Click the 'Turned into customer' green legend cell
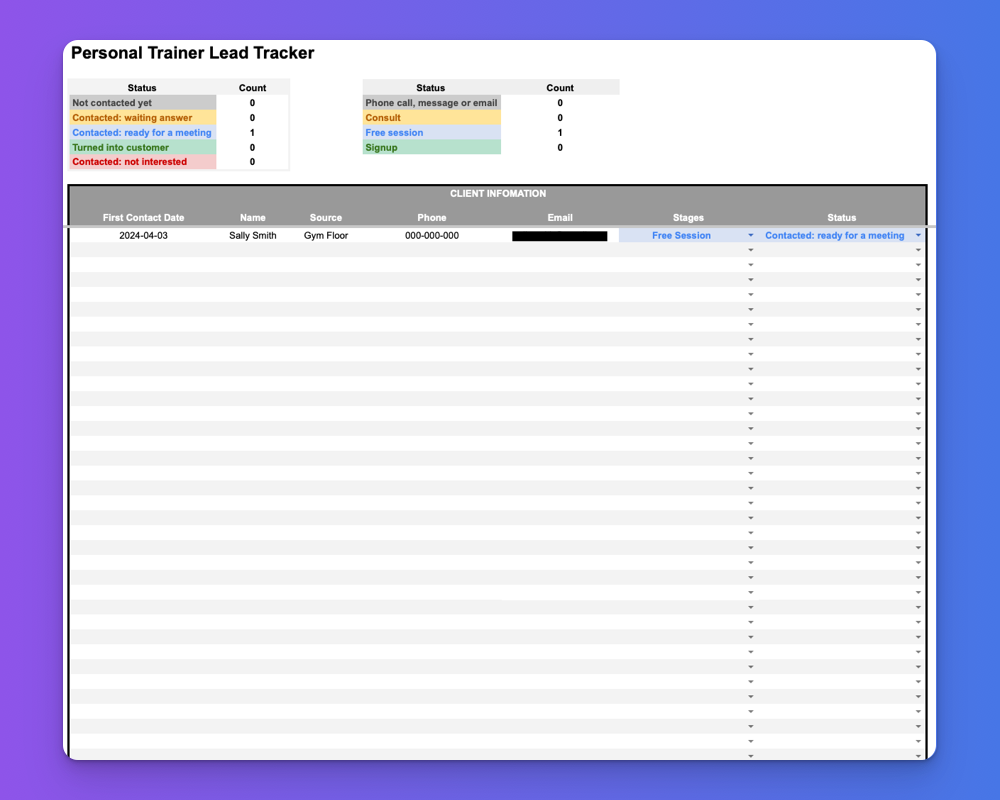Screen dimensions: 1000x800 (x=142, y=147)
